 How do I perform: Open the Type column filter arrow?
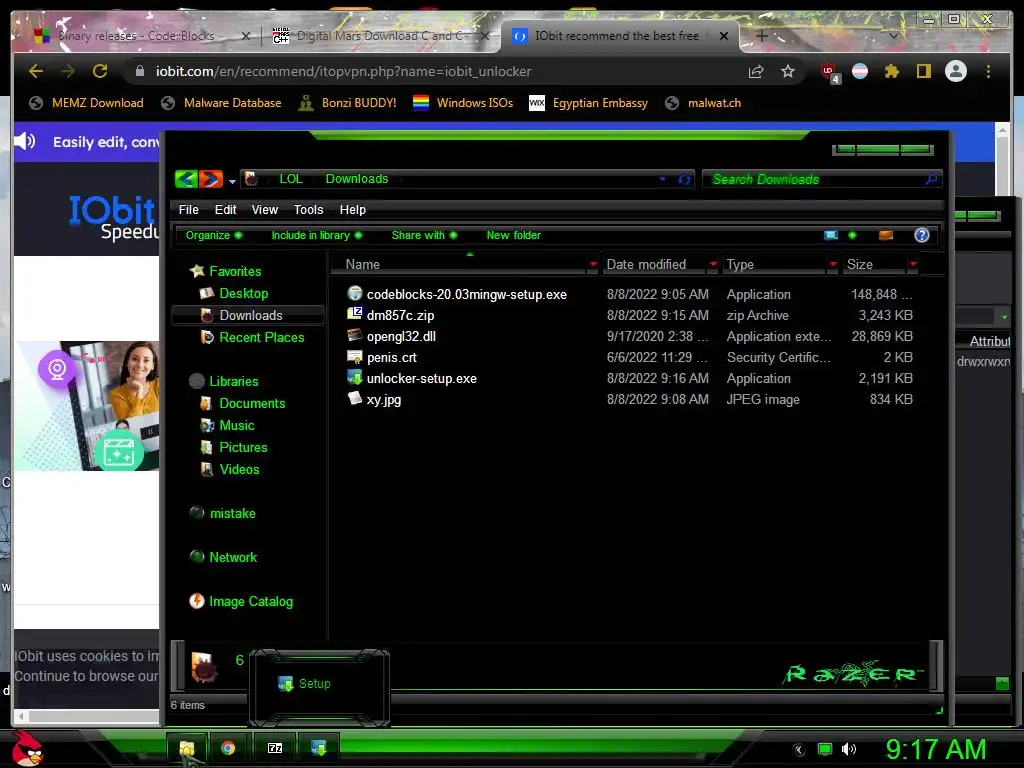click(833, 264)
